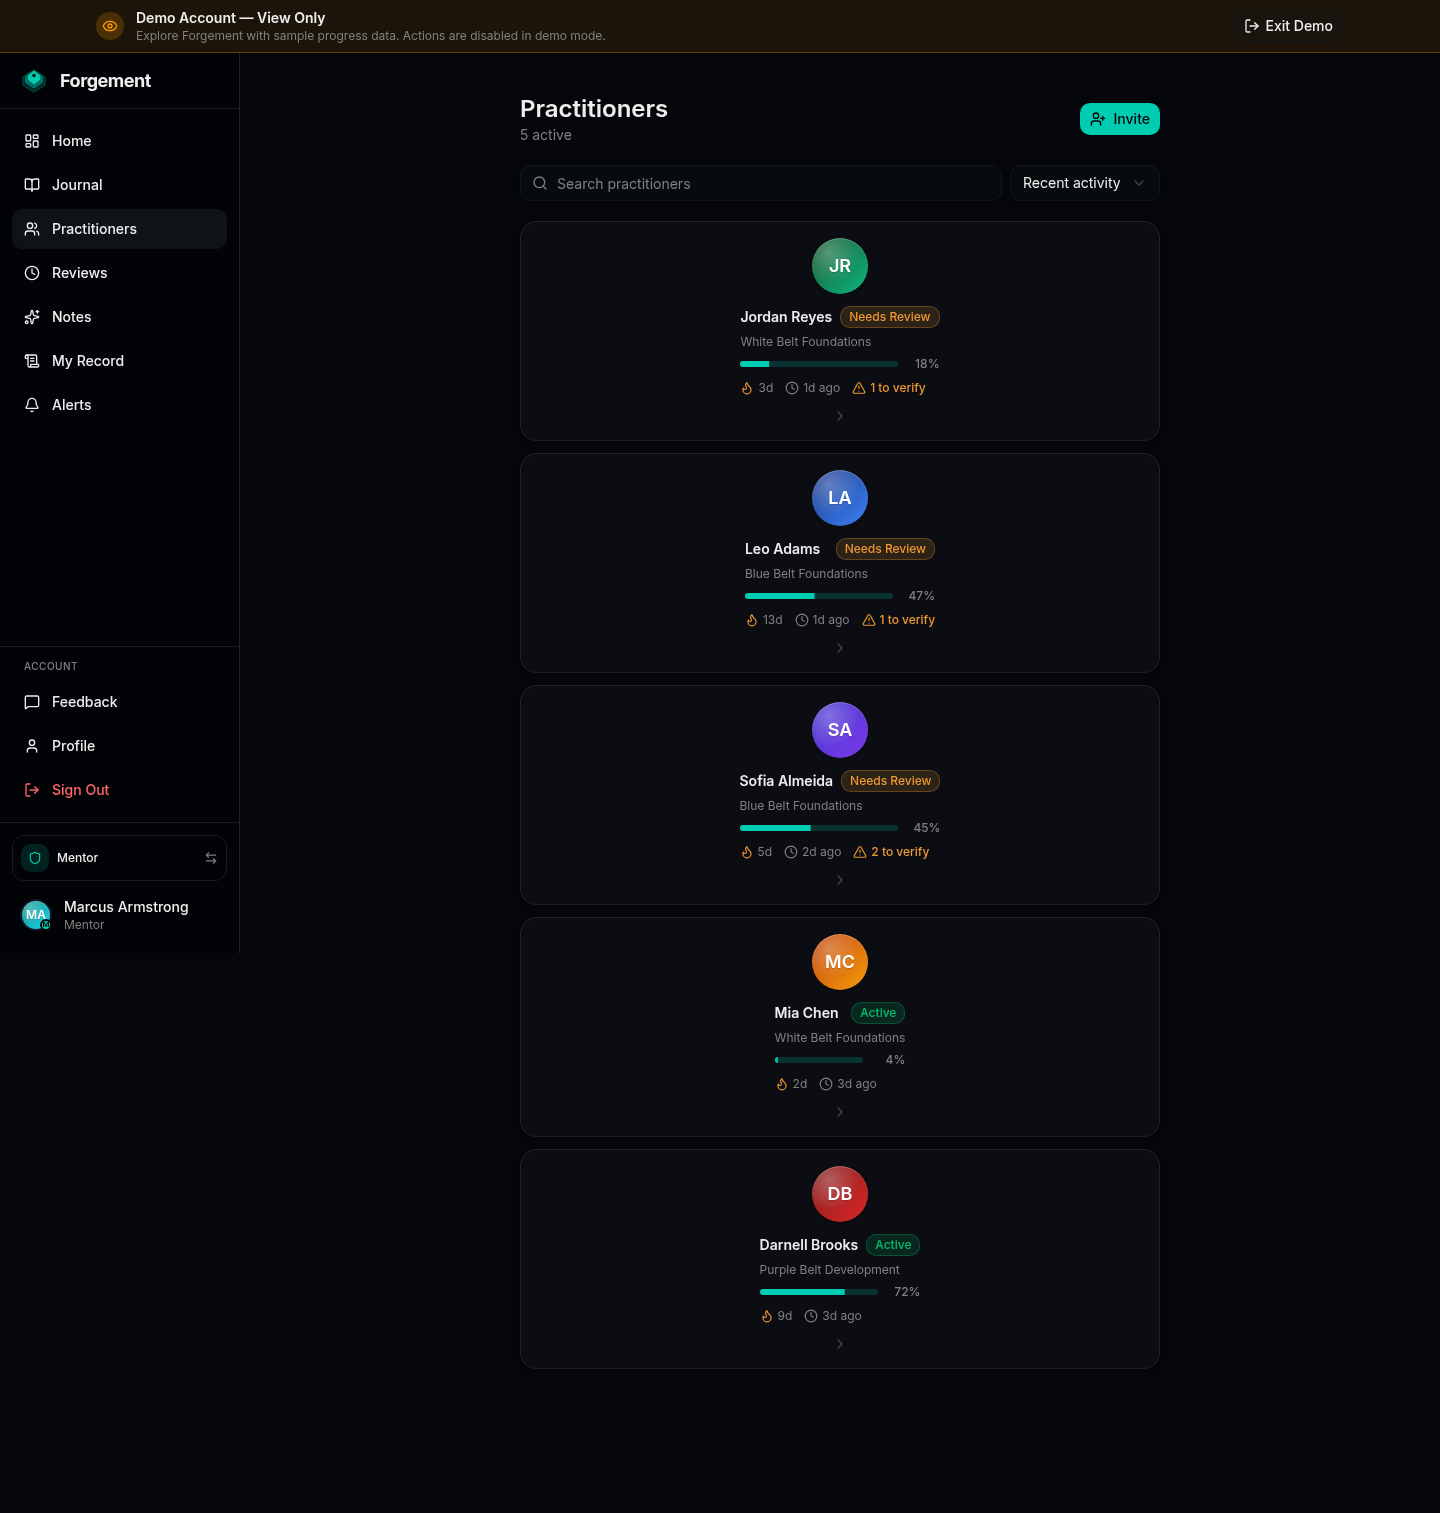Screen dimensions: 1440x1513
Task: Click Darnell Brooks DB avatar
Action: coord(840,1194)
